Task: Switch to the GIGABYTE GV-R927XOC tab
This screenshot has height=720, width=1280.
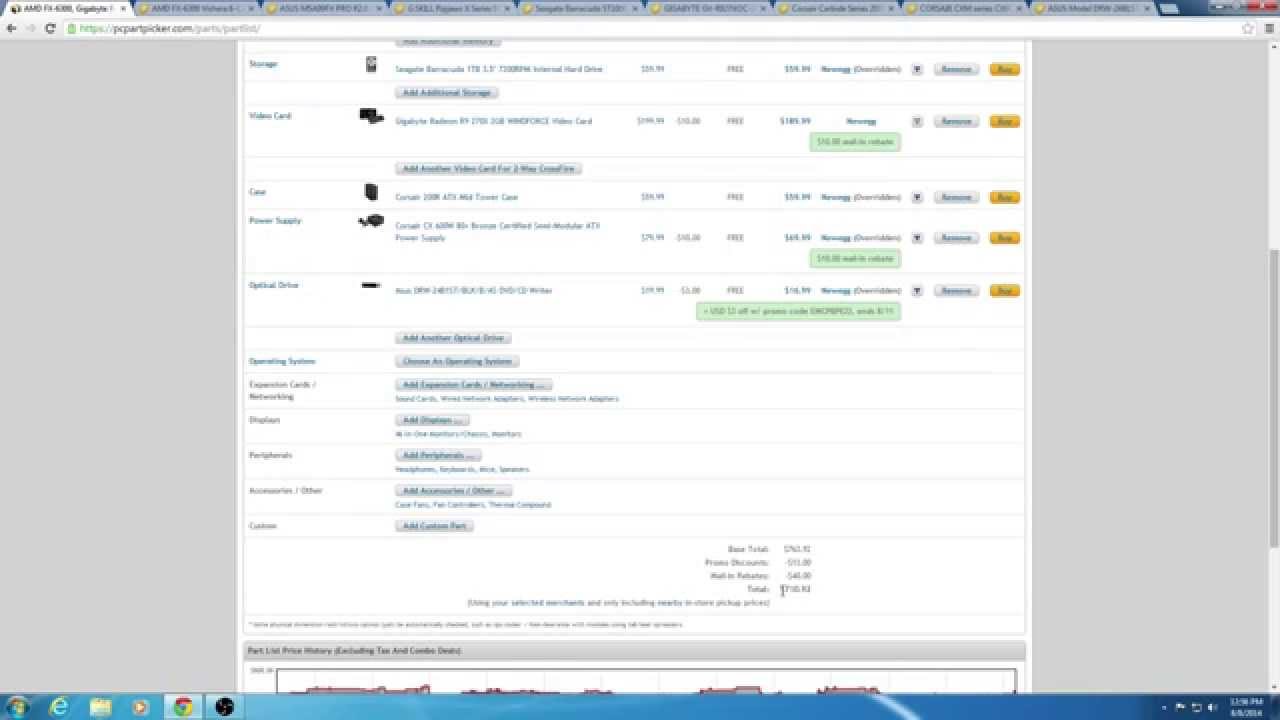Action: (707, 8)
